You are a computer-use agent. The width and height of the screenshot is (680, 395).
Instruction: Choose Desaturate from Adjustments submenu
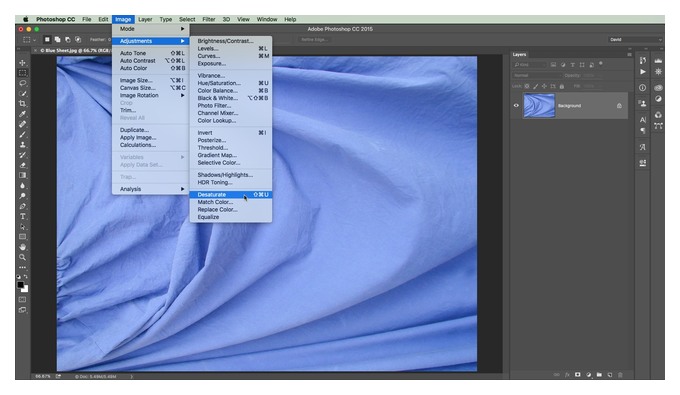pyautogui.click(x=231, y=195)
